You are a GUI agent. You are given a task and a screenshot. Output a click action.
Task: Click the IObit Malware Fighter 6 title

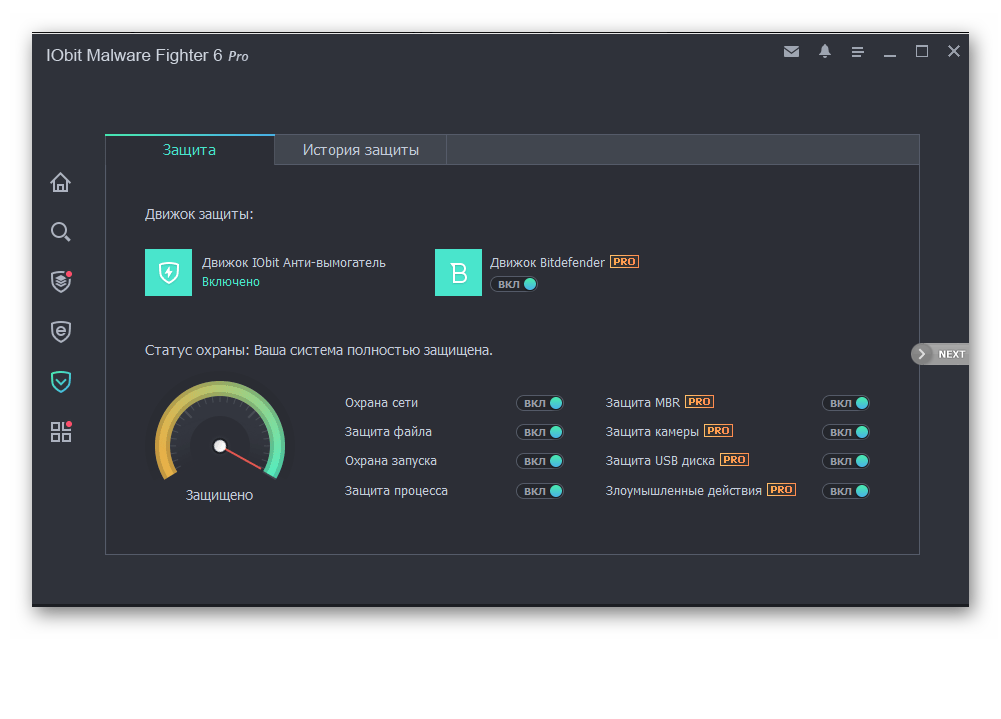click(x=147, y=56)
